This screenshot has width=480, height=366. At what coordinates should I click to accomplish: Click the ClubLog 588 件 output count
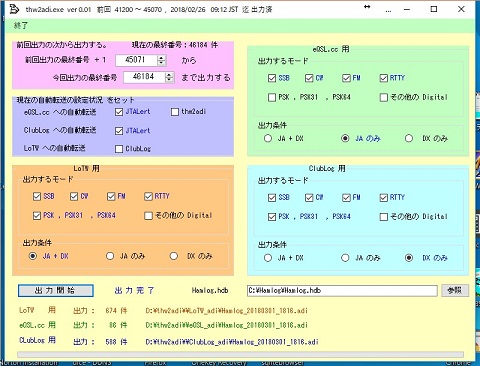tap(116, 342)
